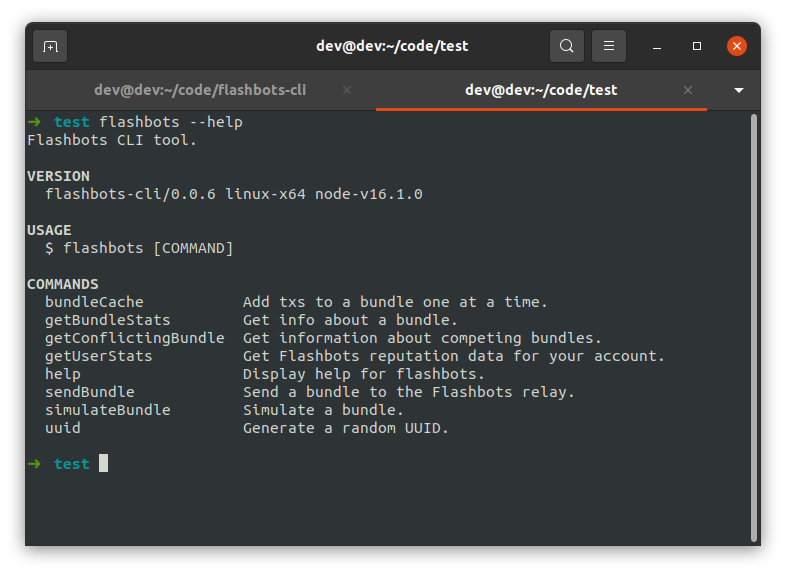
Task: Close the flashbots-cli tab
Action: [x=347, y=90]
